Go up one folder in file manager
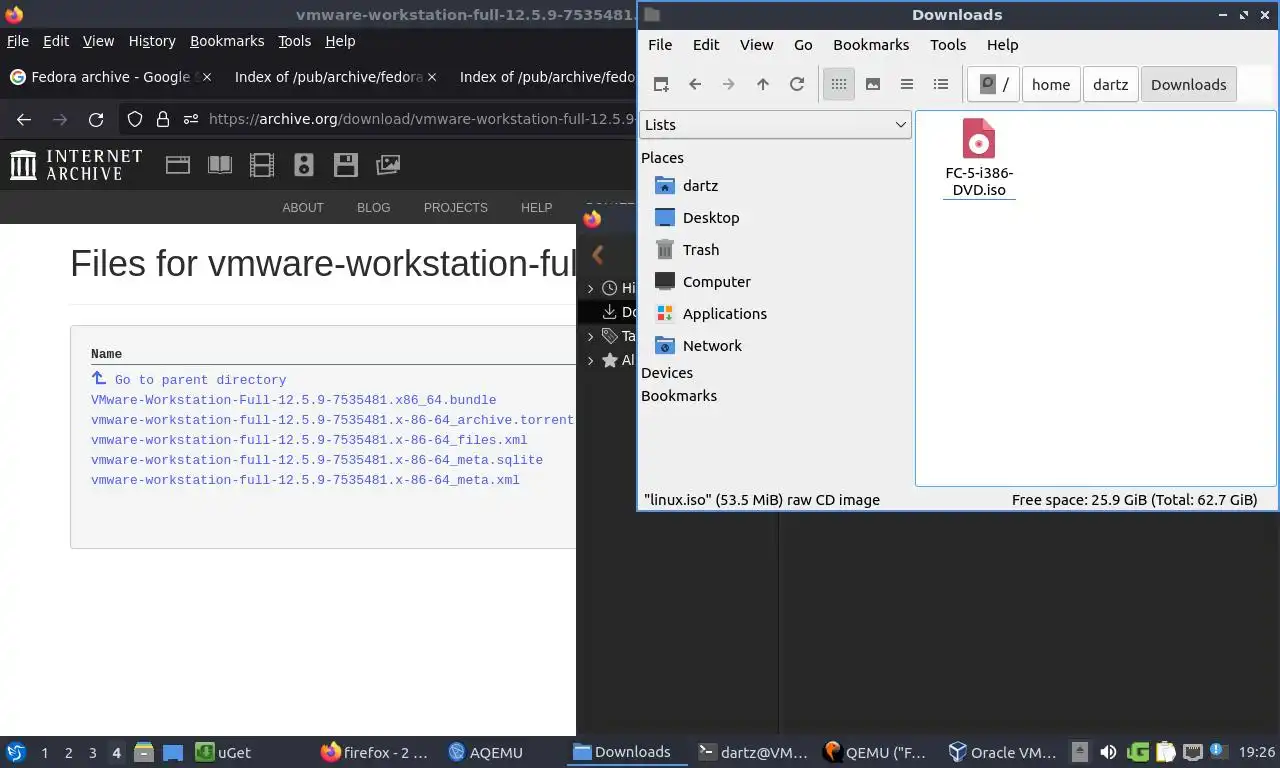Image resolution: width=1280 pixels, height=768 pixels. (763, 85)
